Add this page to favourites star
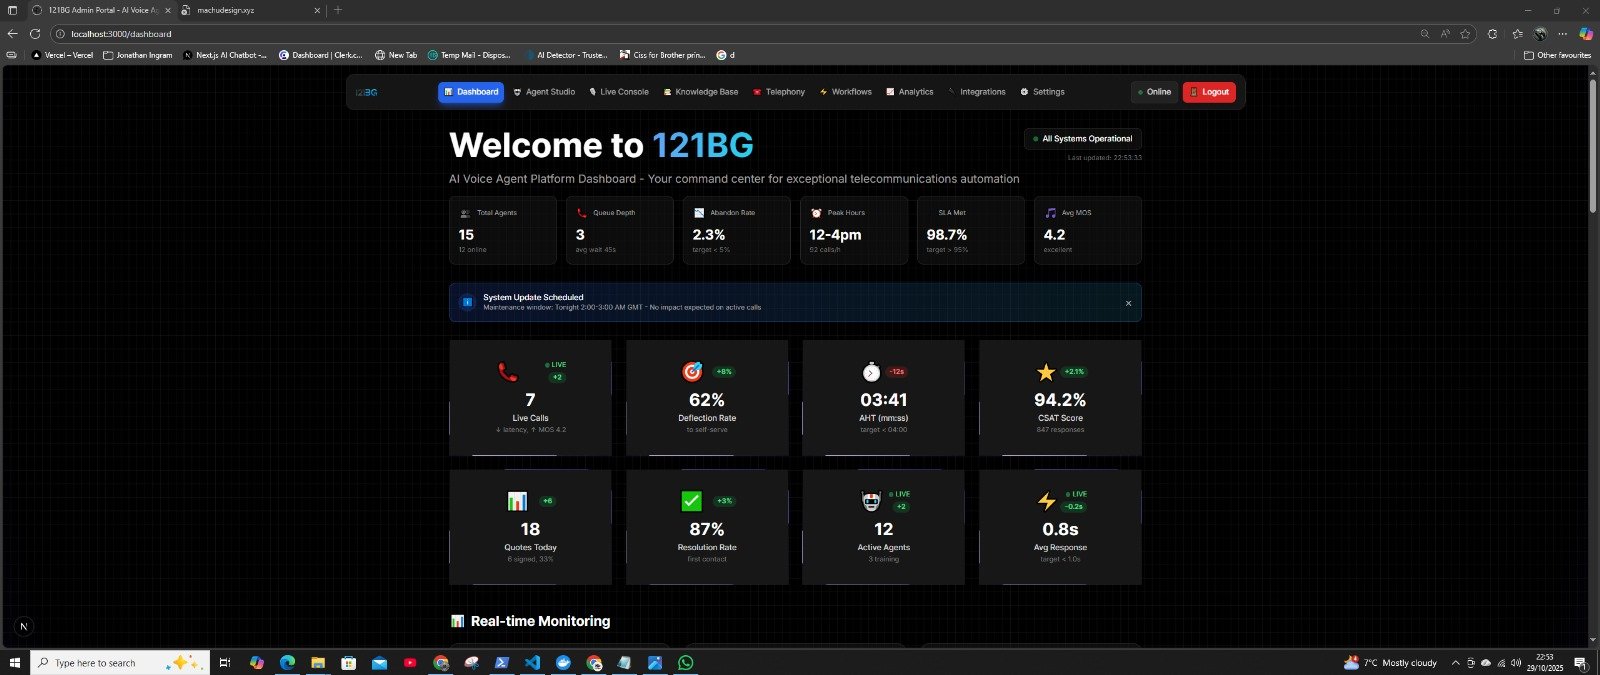1600x675 pixels. (x=1465, y=34)
